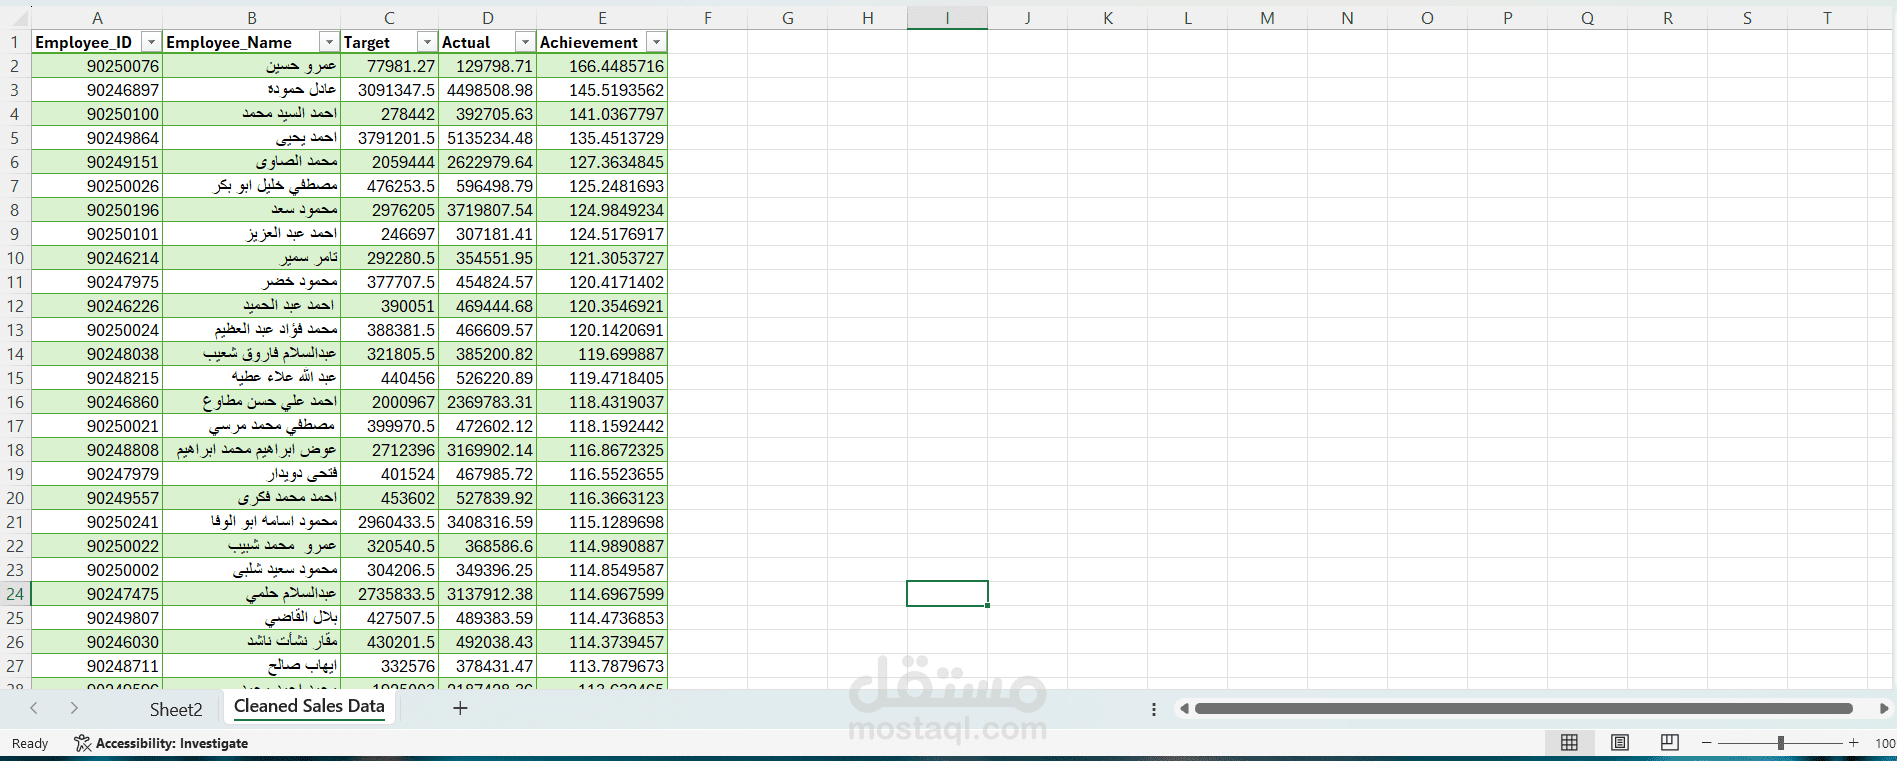Open the Target column filter dropdown

(427, 42)
